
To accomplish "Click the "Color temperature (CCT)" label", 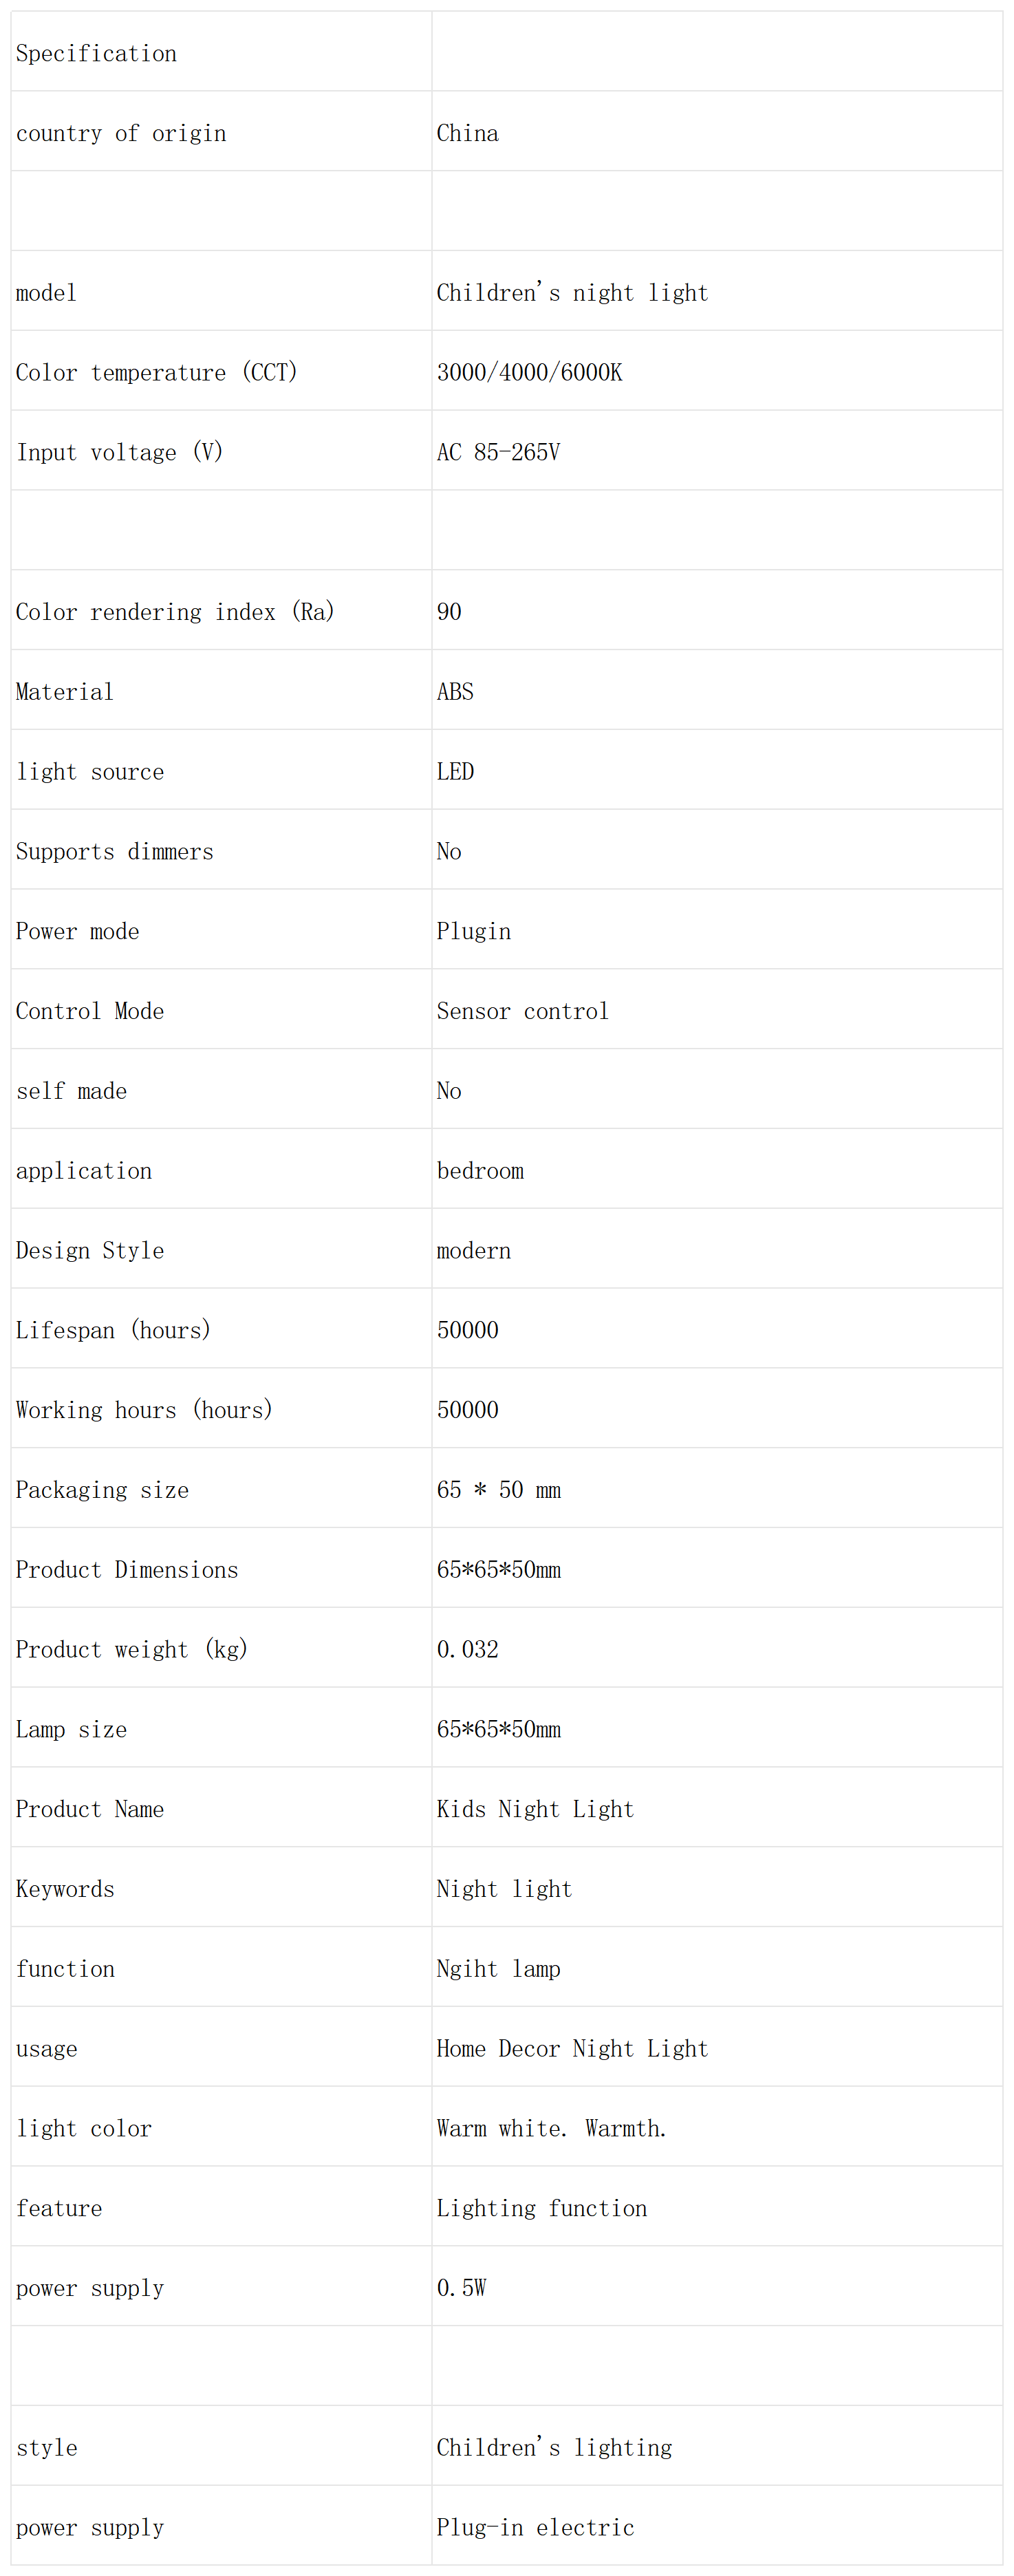I will tap(156, 372).
